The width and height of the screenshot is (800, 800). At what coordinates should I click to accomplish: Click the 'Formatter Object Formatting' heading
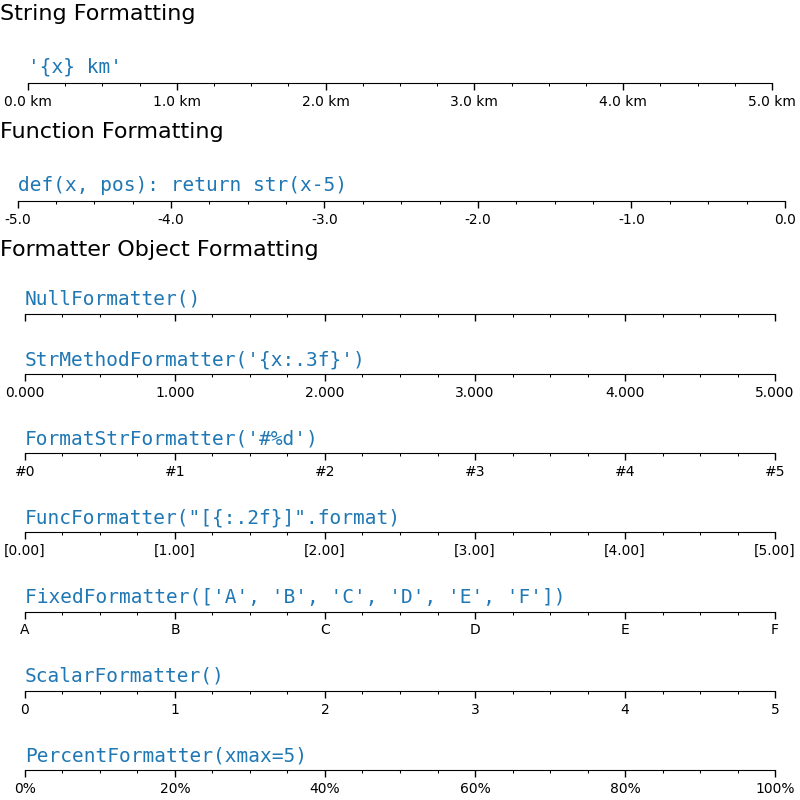pyautogui.click(x=159, y=250)
